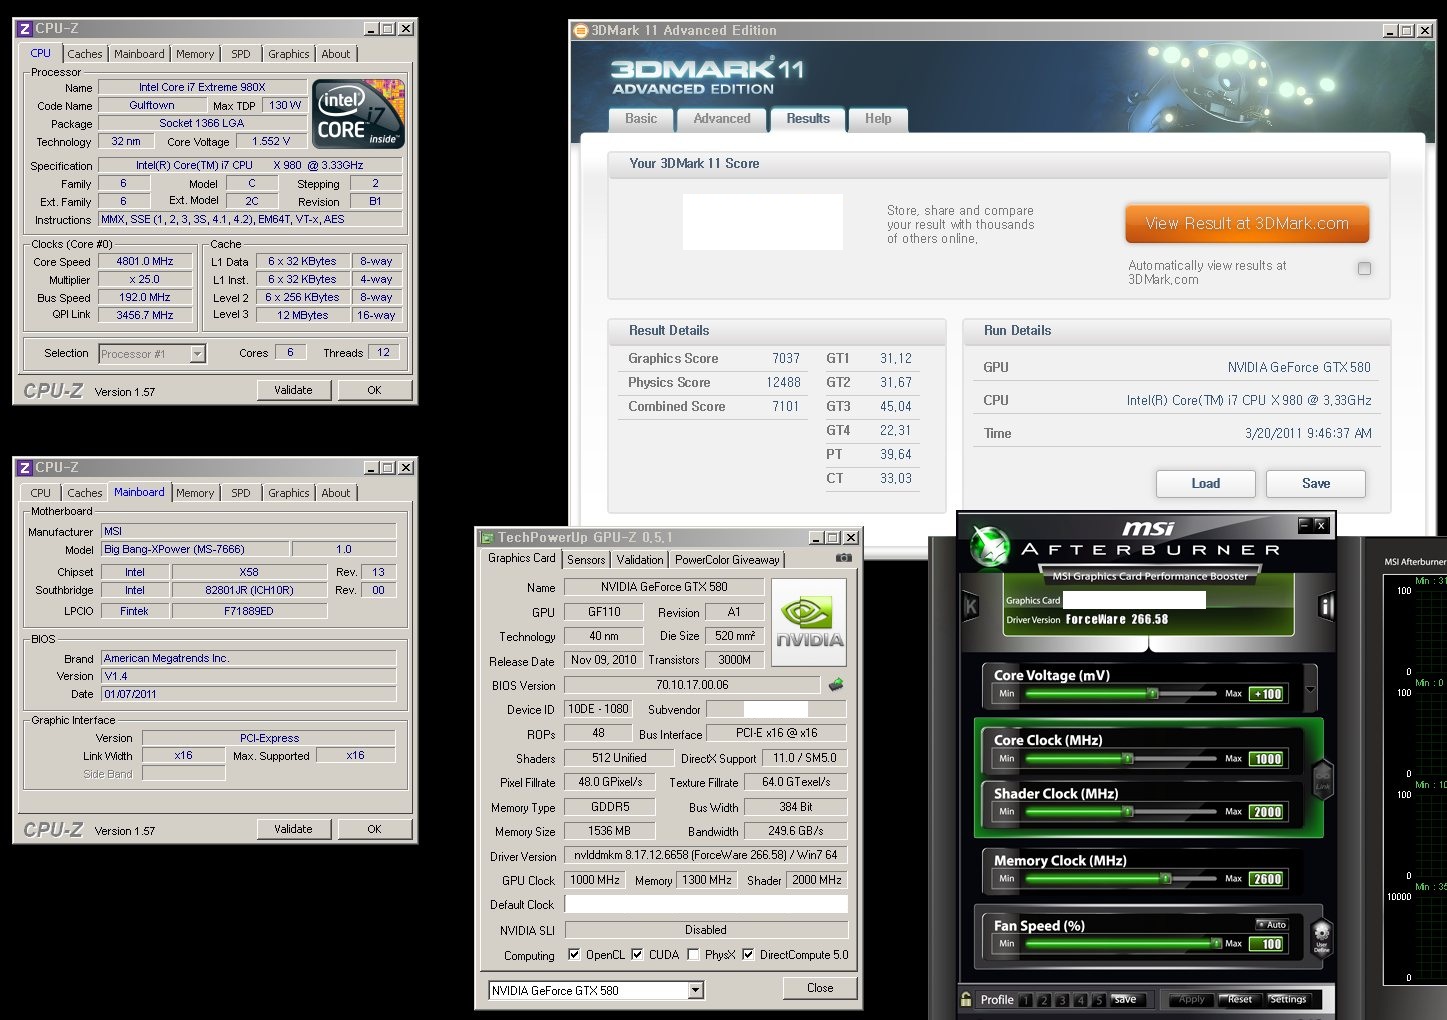Select Afterburner profile slot 5
The image size is (1447, 1020).
click(1098, 999)
